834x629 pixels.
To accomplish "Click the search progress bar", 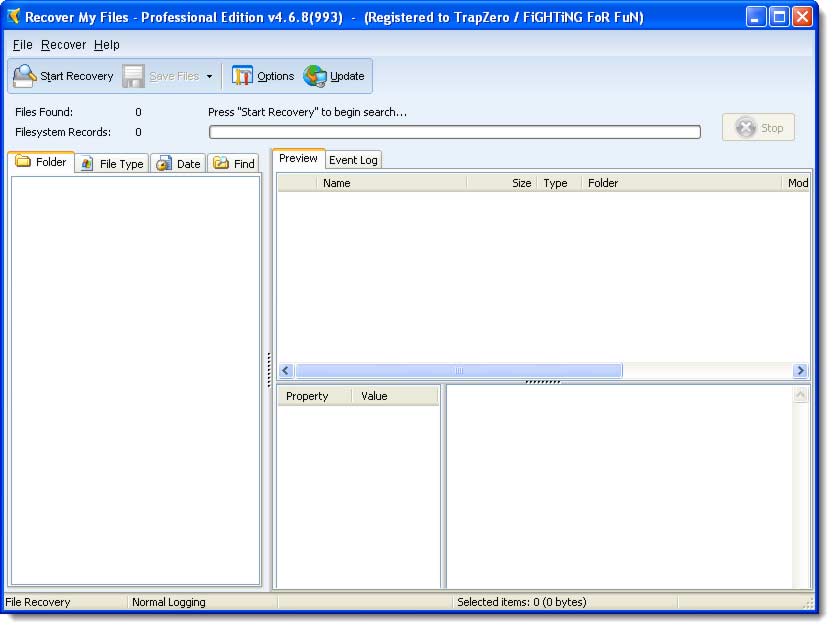I will pyautogui.click(x=455, y=132).
